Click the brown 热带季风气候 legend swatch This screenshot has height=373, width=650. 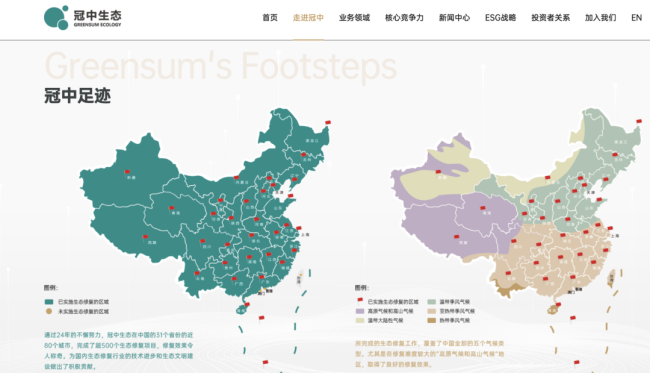point(432,320)
